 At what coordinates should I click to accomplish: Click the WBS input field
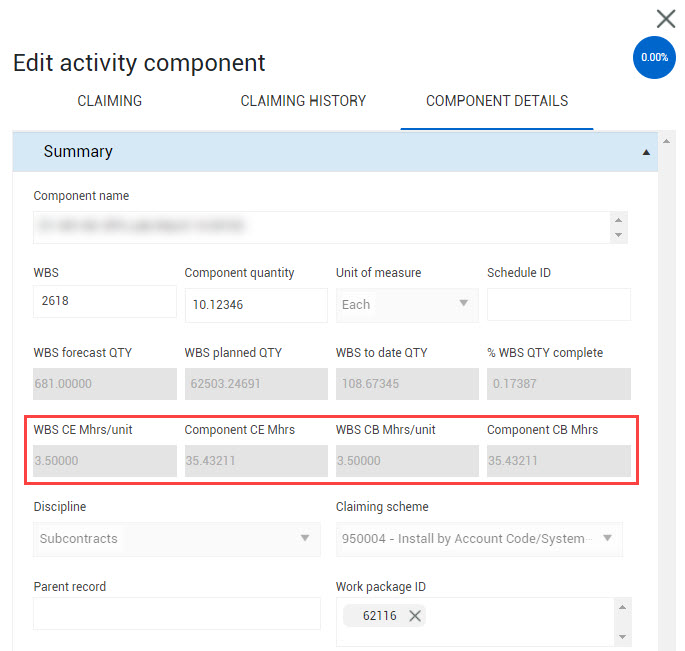point(105,301)
